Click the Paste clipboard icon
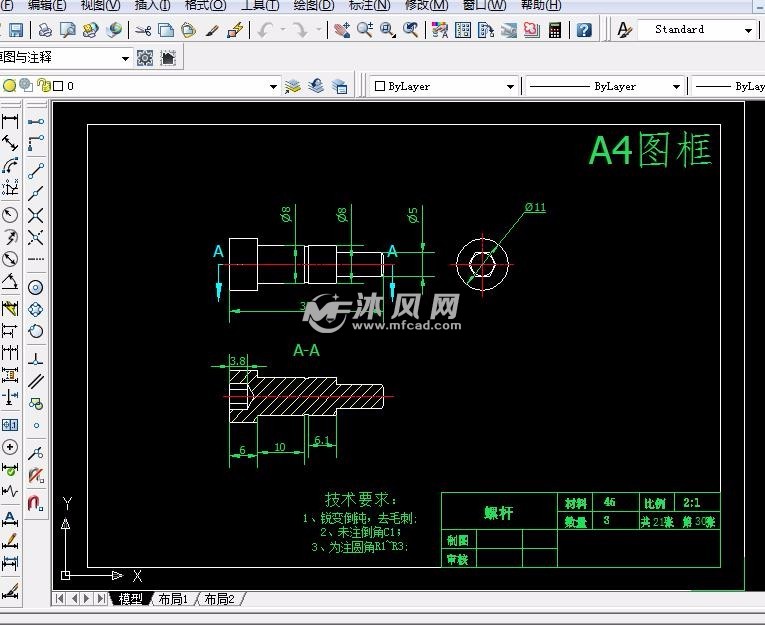The height and width of the screenshot is (626, 765). point(188,30)
